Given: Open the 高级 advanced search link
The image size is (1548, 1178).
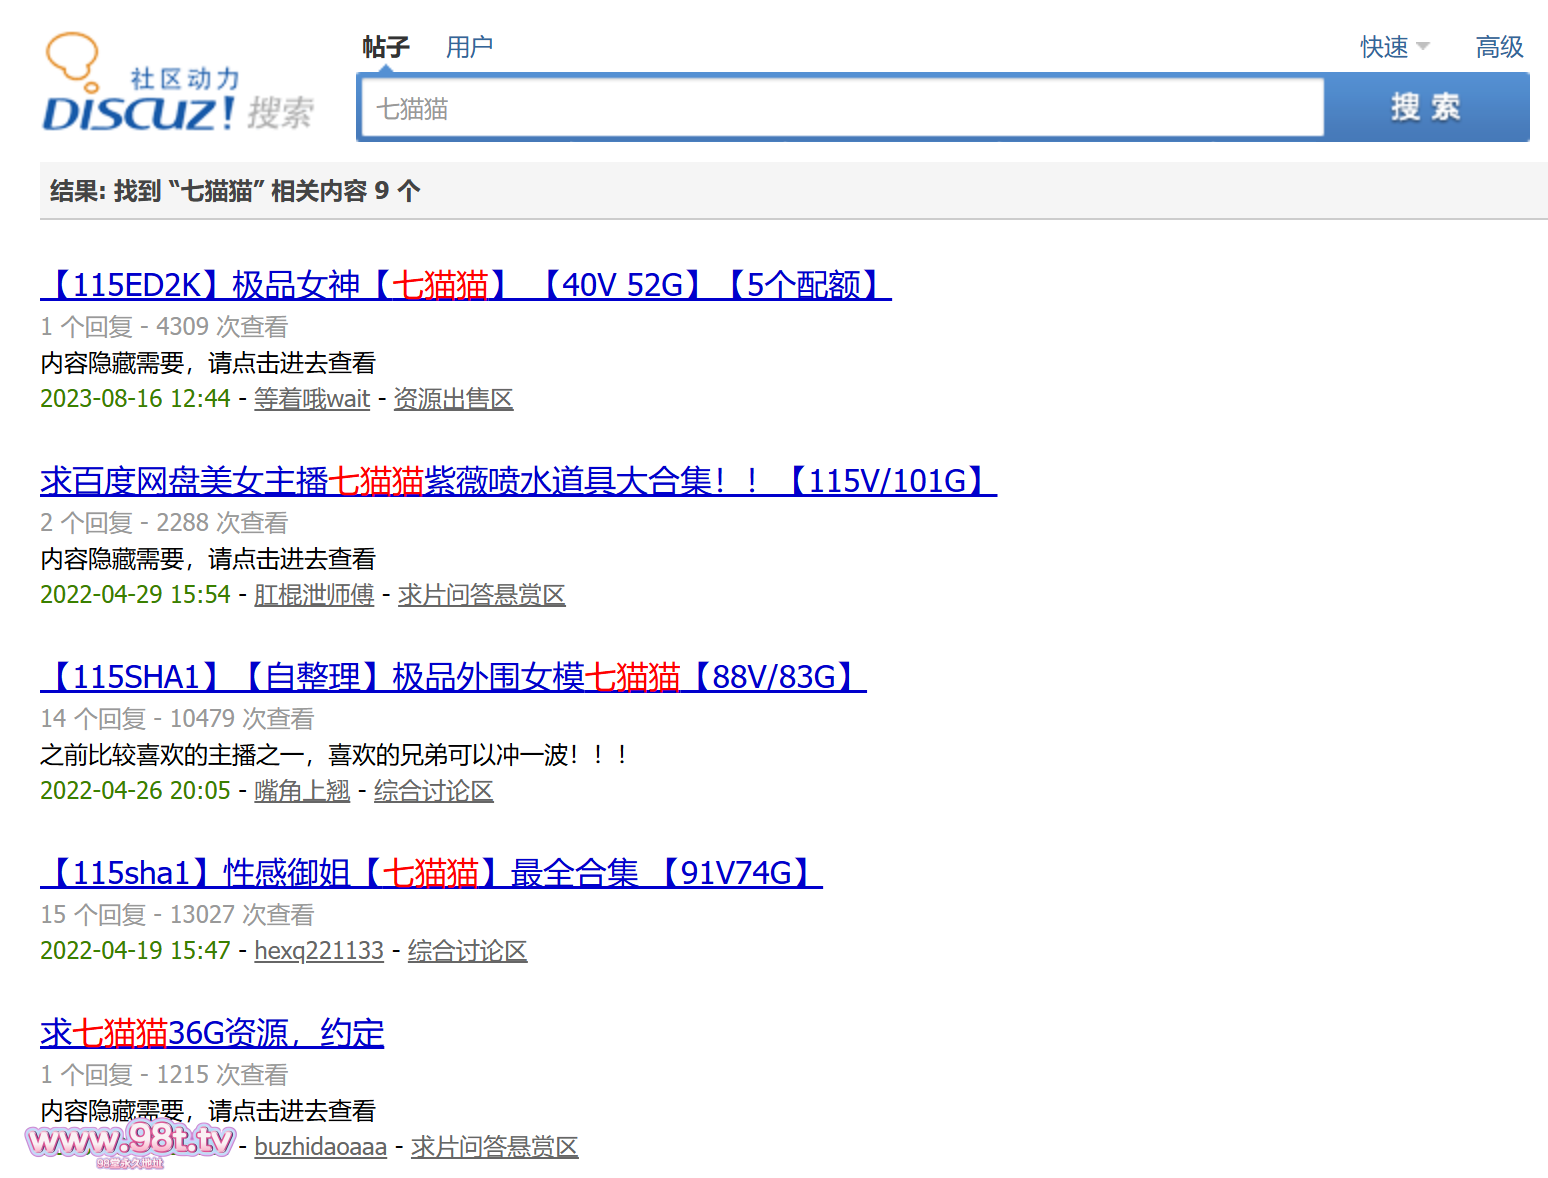Looking at the screenshot, I should tap(1499, 47).
